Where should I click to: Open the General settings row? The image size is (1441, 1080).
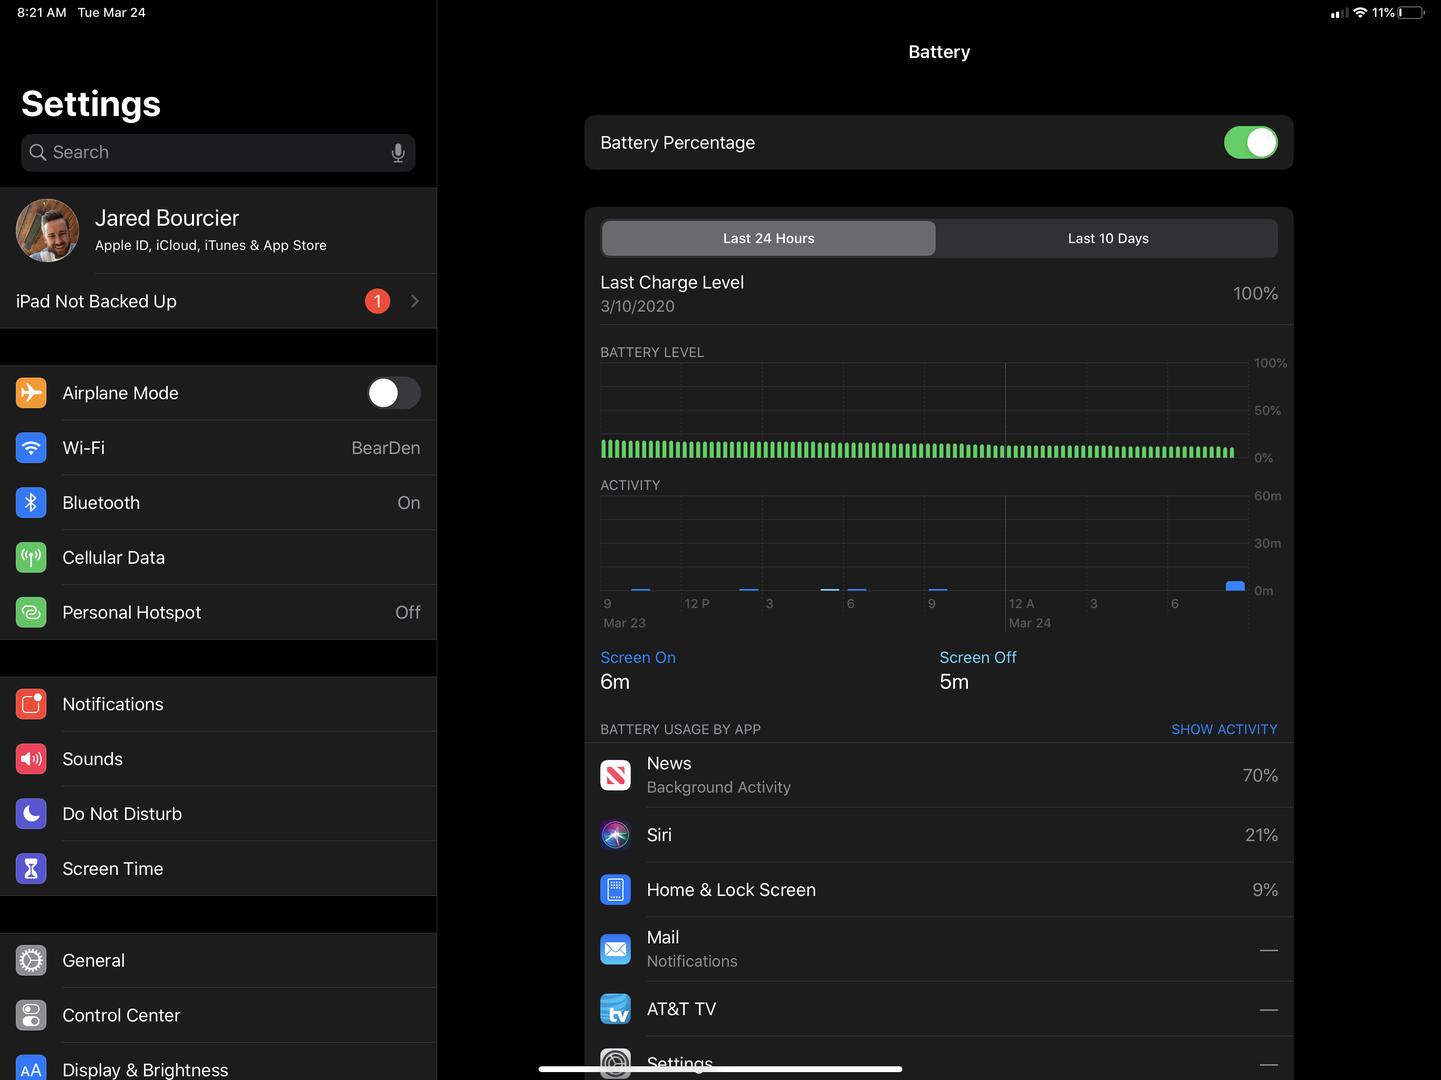pos(218,960)
